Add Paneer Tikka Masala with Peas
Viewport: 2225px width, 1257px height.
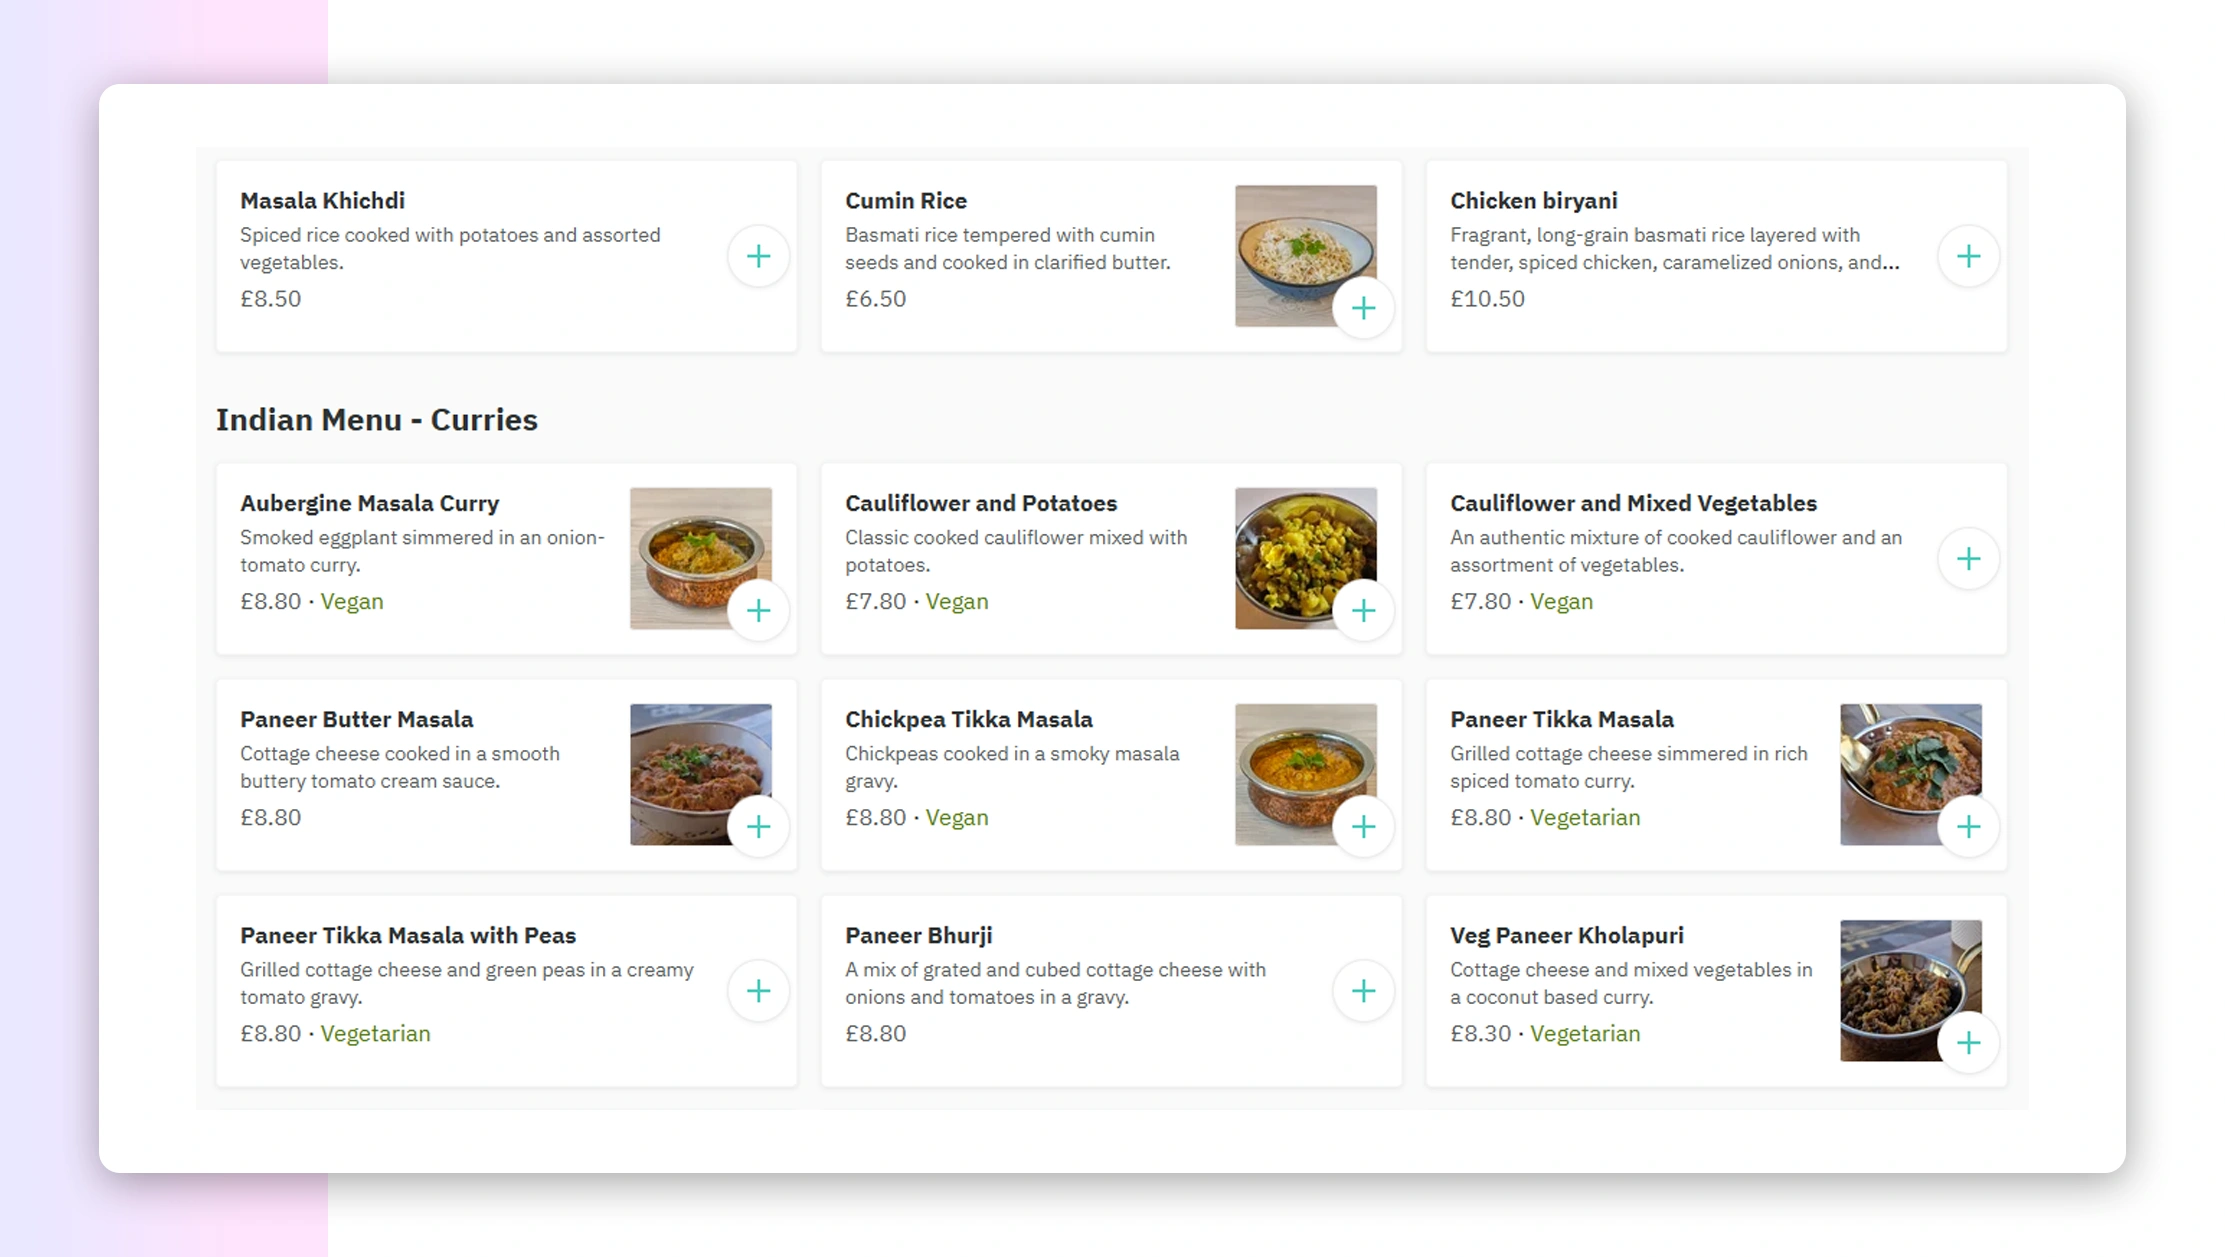tap(758, 991)
